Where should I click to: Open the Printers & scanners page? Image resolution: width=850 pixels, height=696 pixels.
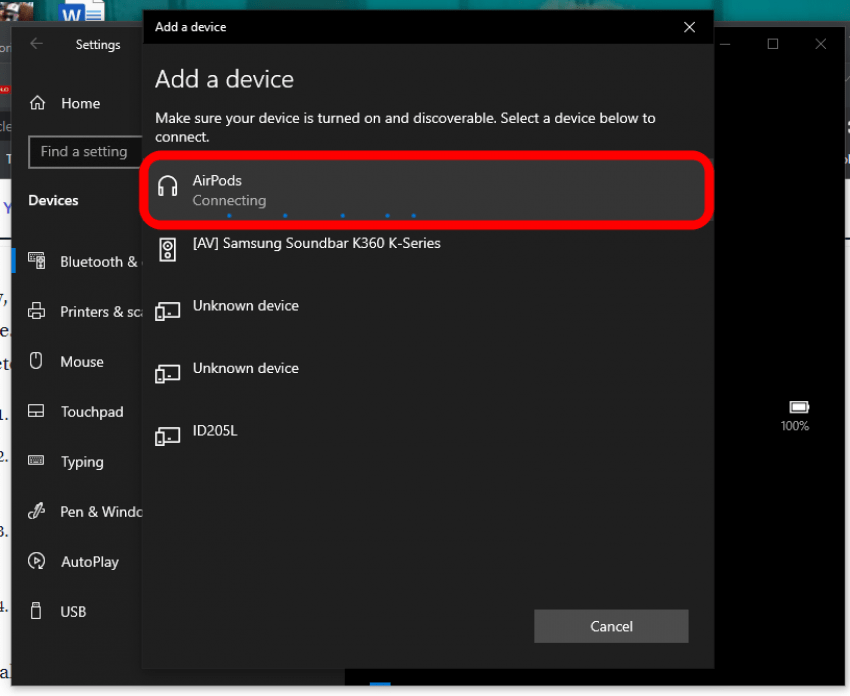point(77,312)
